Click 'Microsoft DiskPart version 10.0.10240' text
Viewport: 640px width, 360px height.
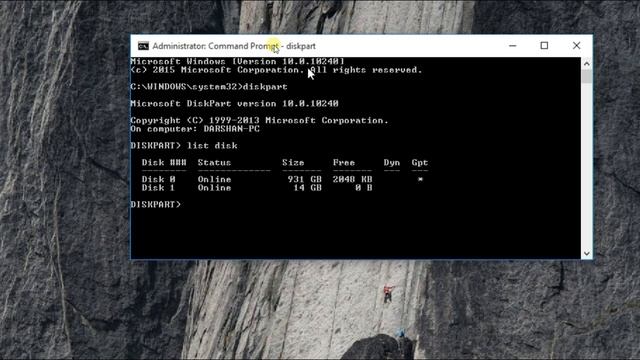tap(234, 103)
